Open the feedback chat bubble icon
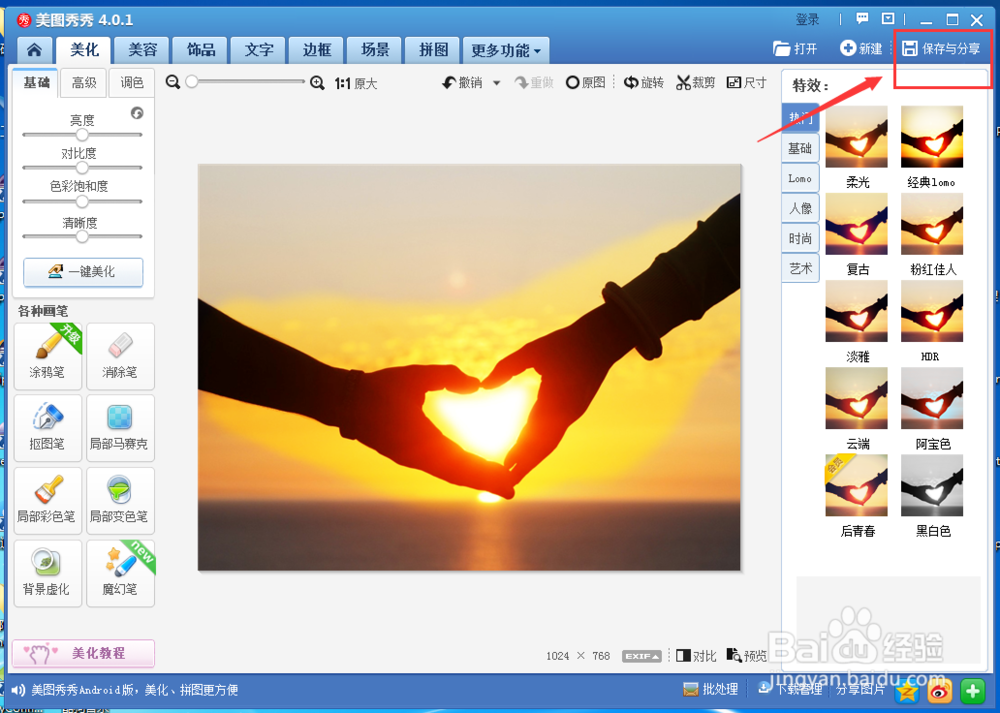 pyautogui.click(x=862, y=18)
